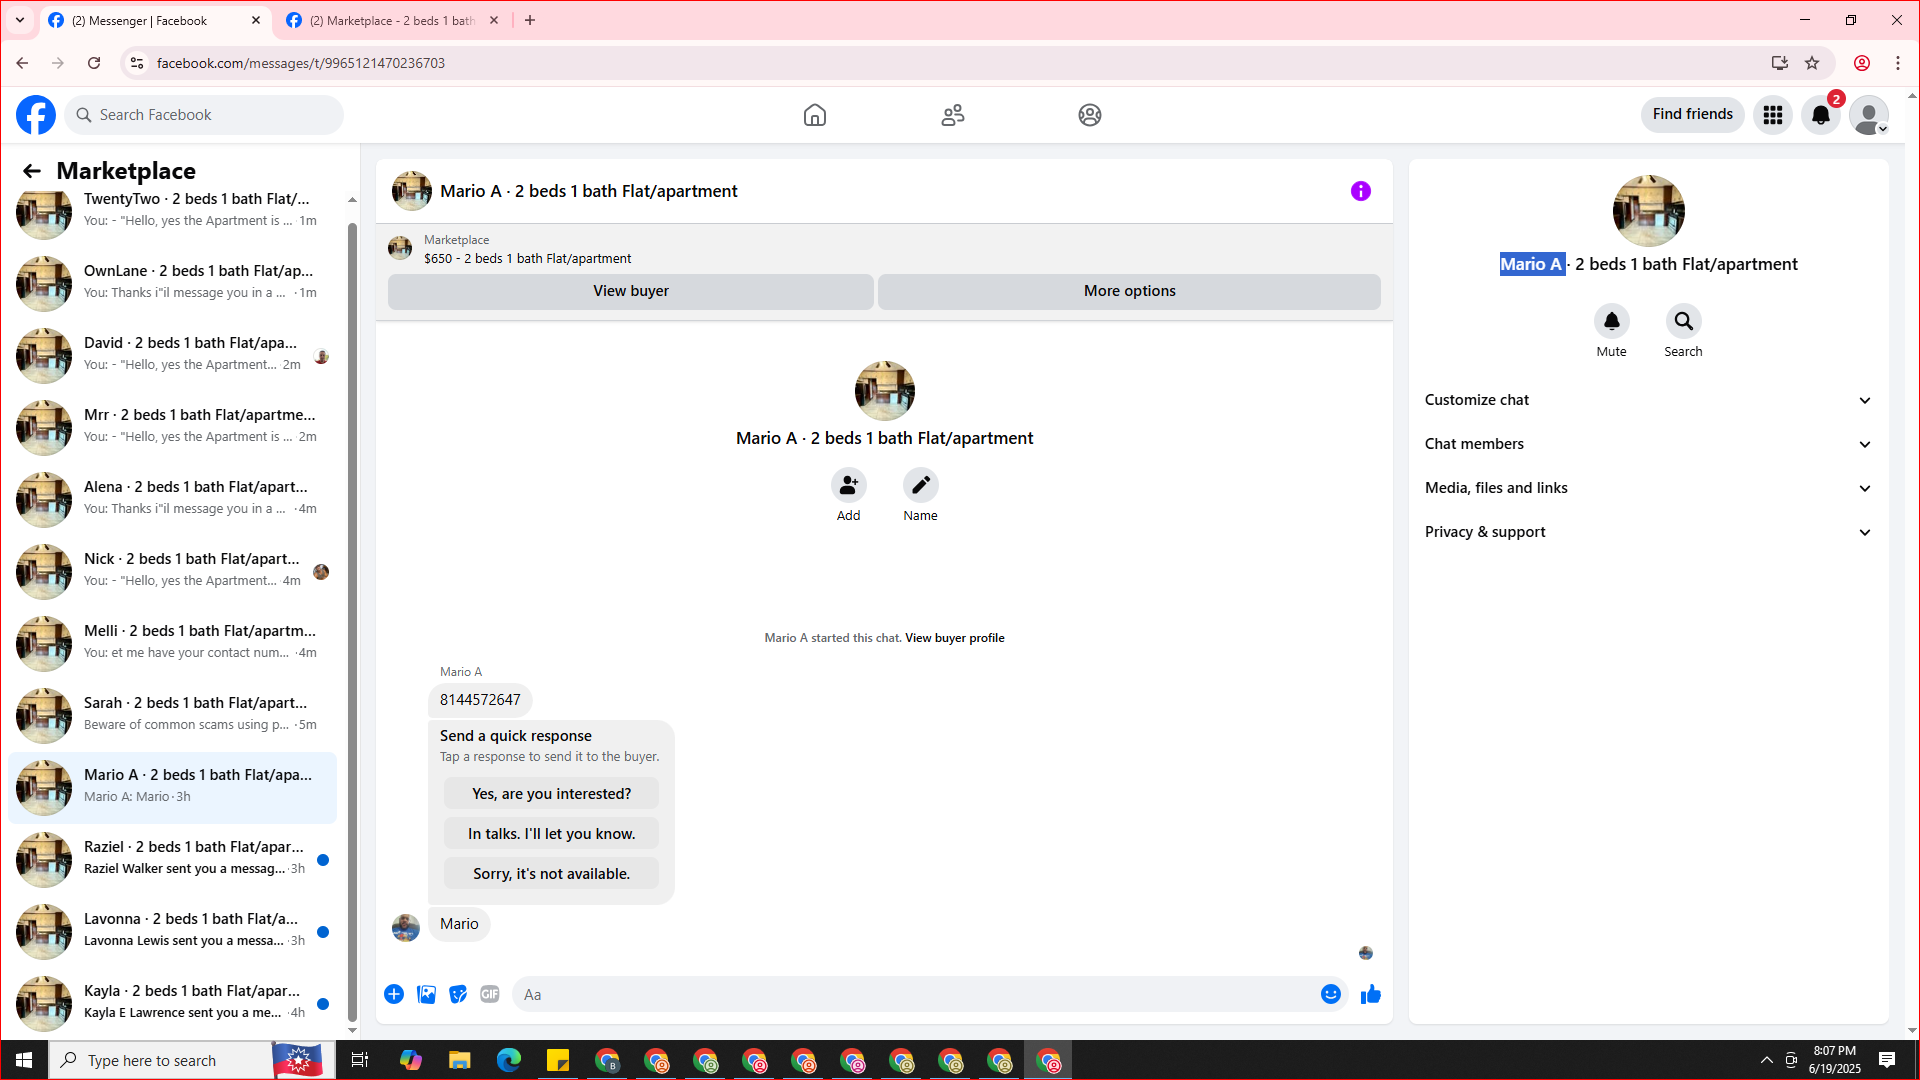
Task: Expand Chat members section
Action: (x=1649, y=444)
